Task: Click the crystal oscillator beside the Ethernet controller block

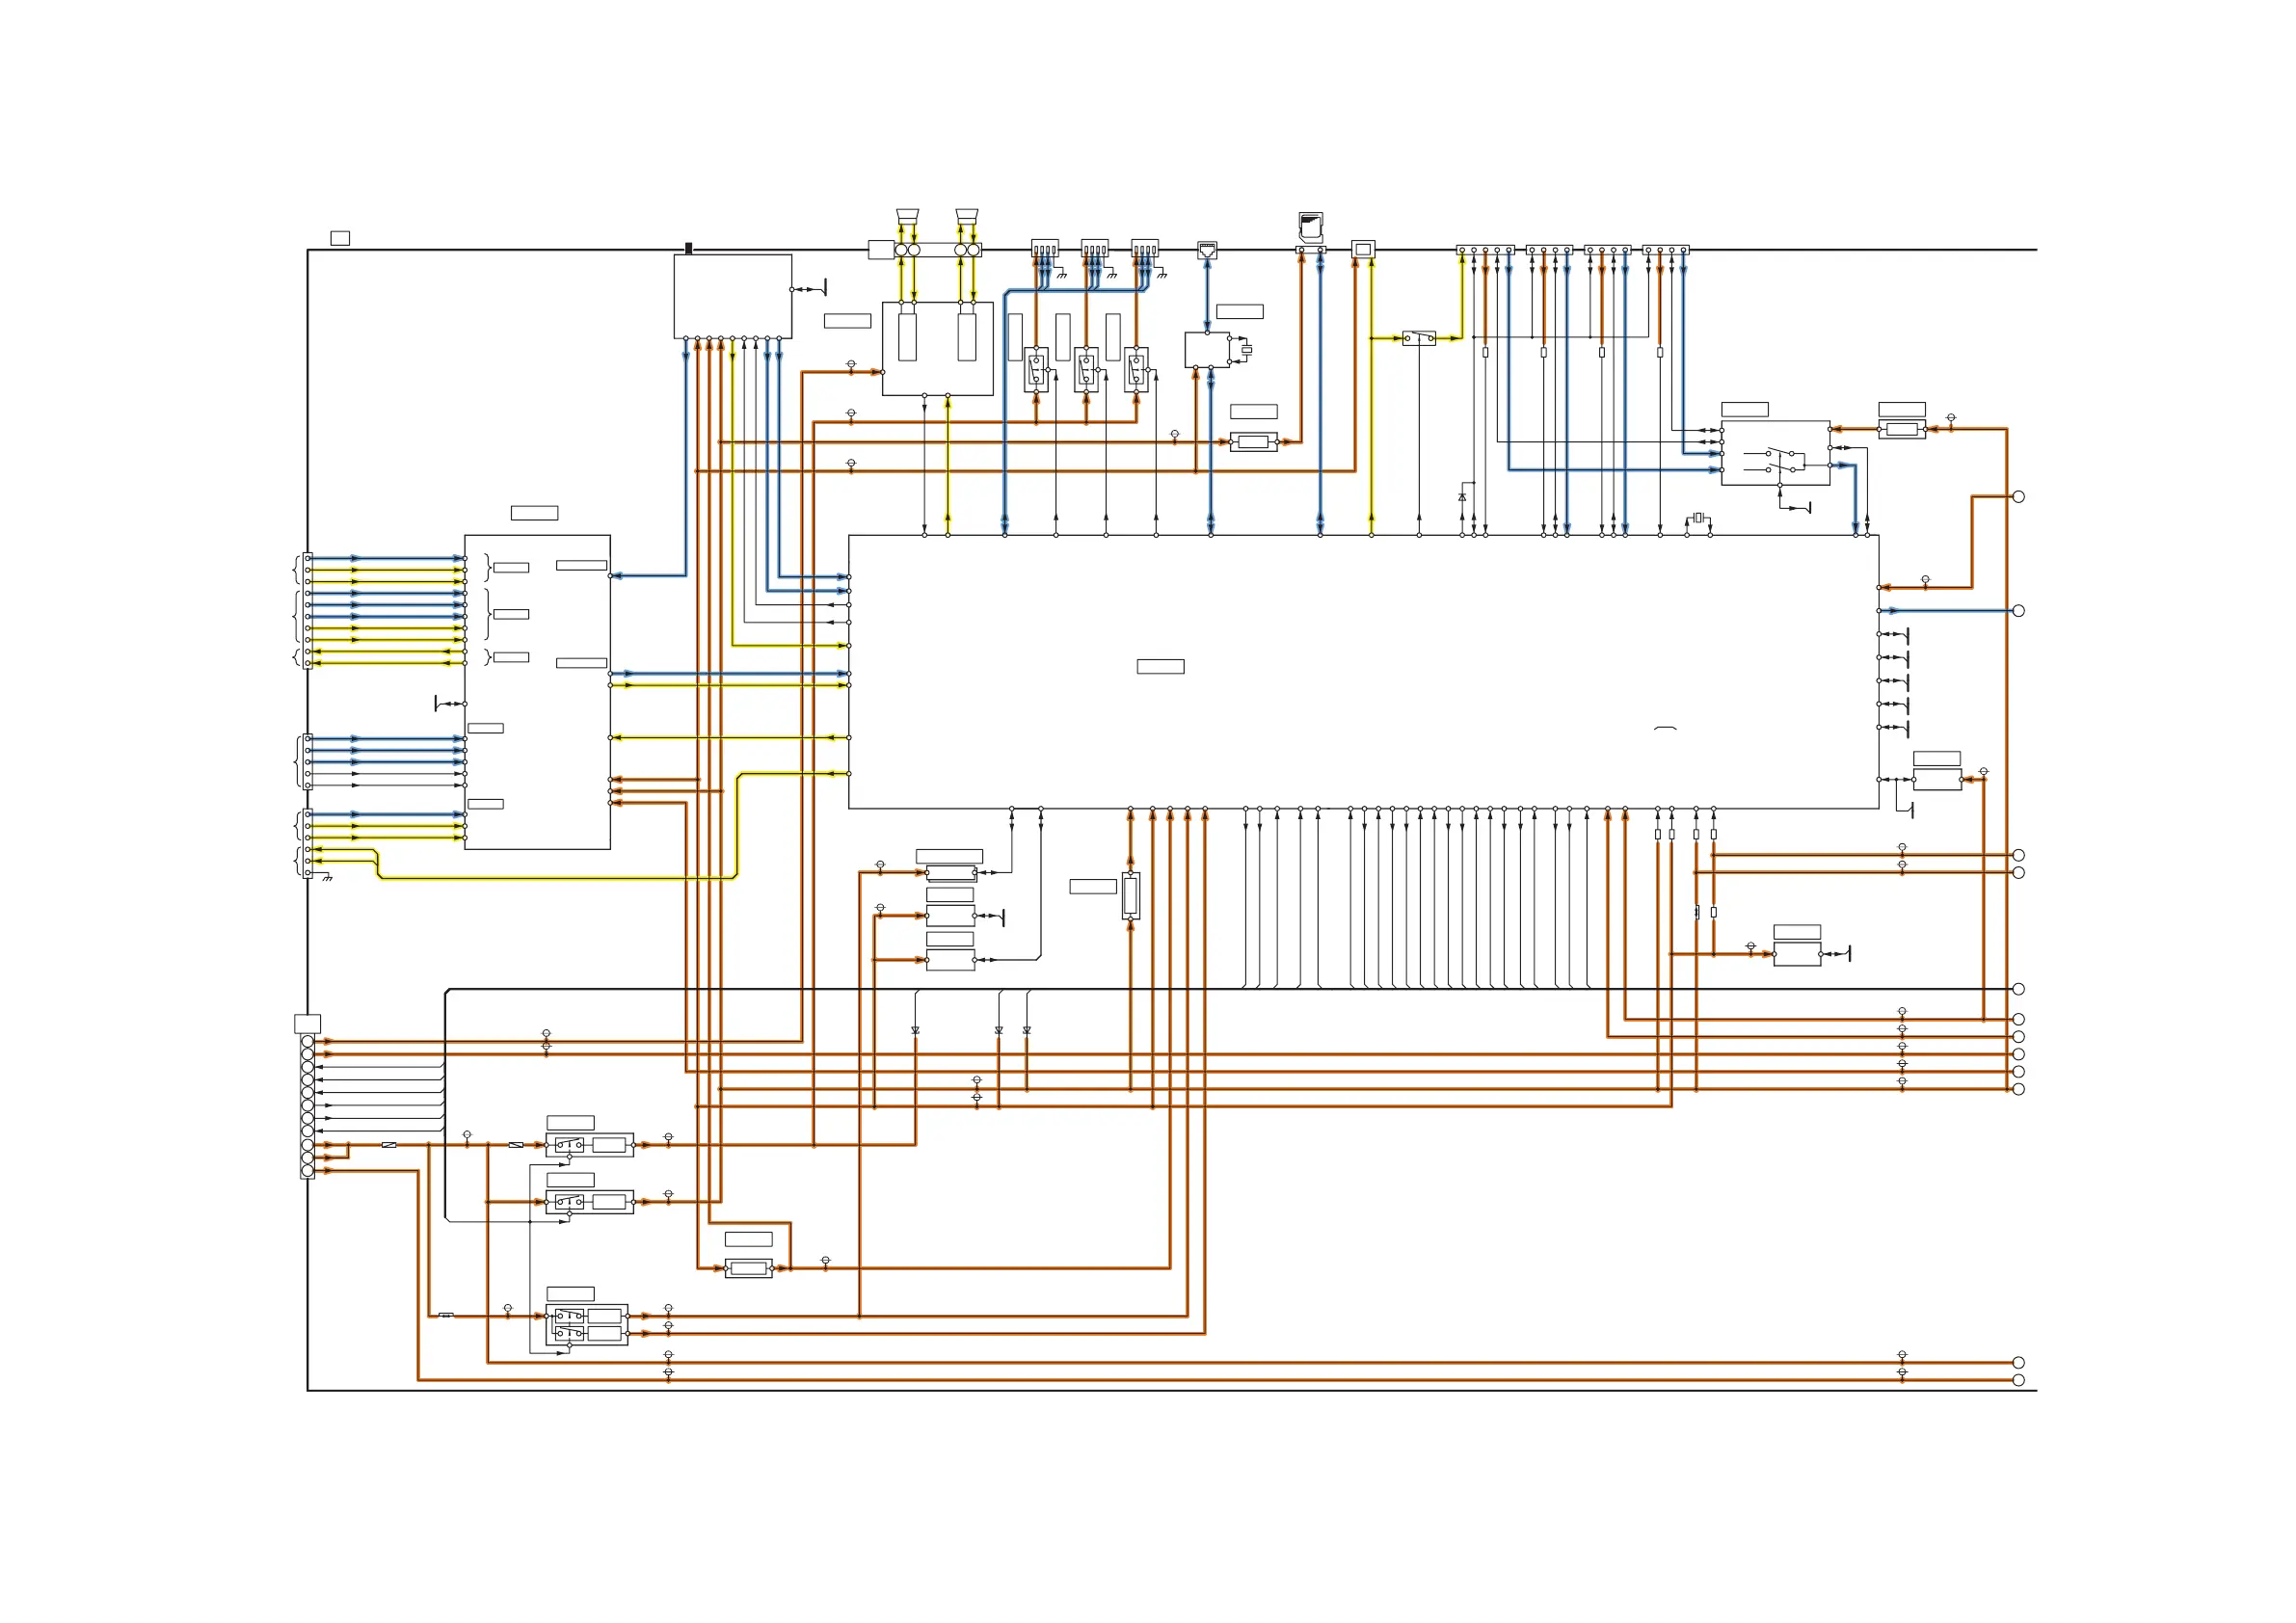Action: pyautogui.click(x=1246, y=350)
